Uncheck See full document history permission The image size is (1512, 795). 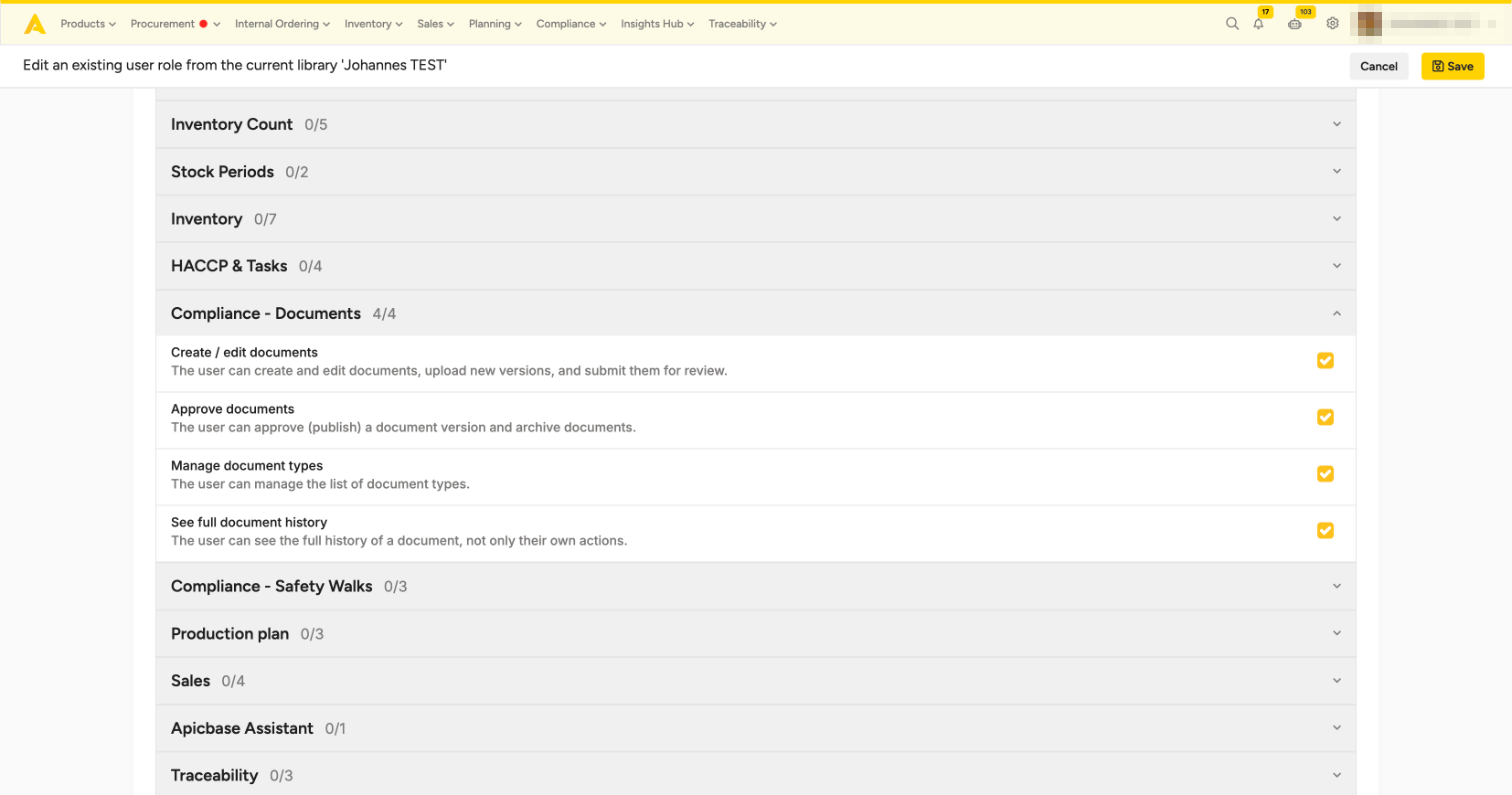point(1325,531)
